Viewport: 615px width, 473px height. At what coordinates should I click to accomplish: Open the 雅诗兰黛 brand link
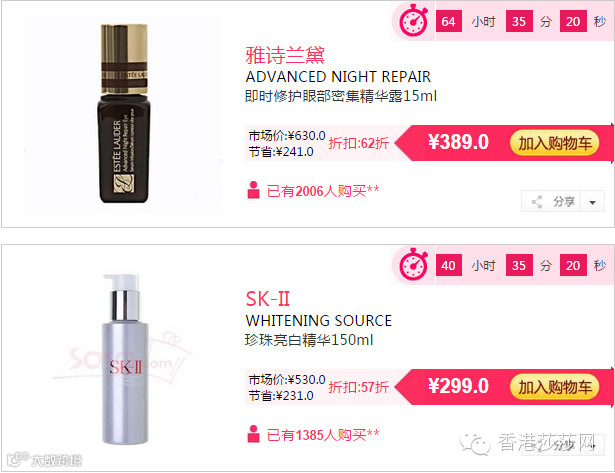click(x=285, y=55)
